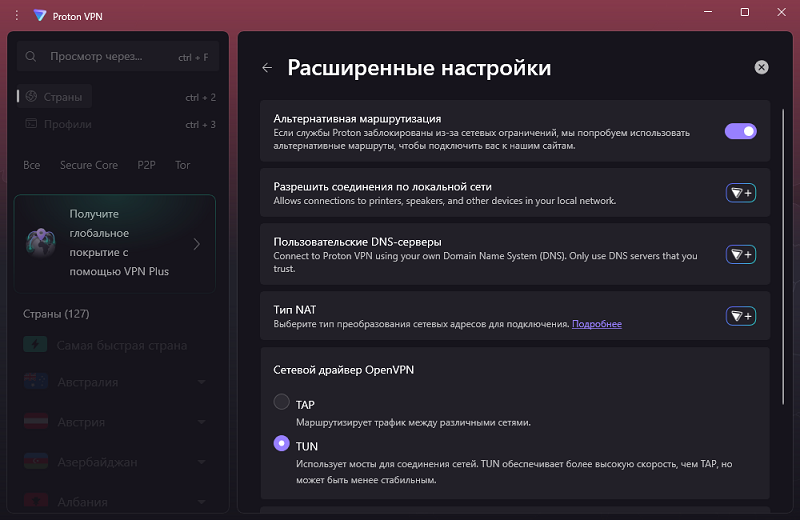Expand the Австрия country dropdown
The width and height of the screenshot is (800, 520).
(x=201, y=422)
